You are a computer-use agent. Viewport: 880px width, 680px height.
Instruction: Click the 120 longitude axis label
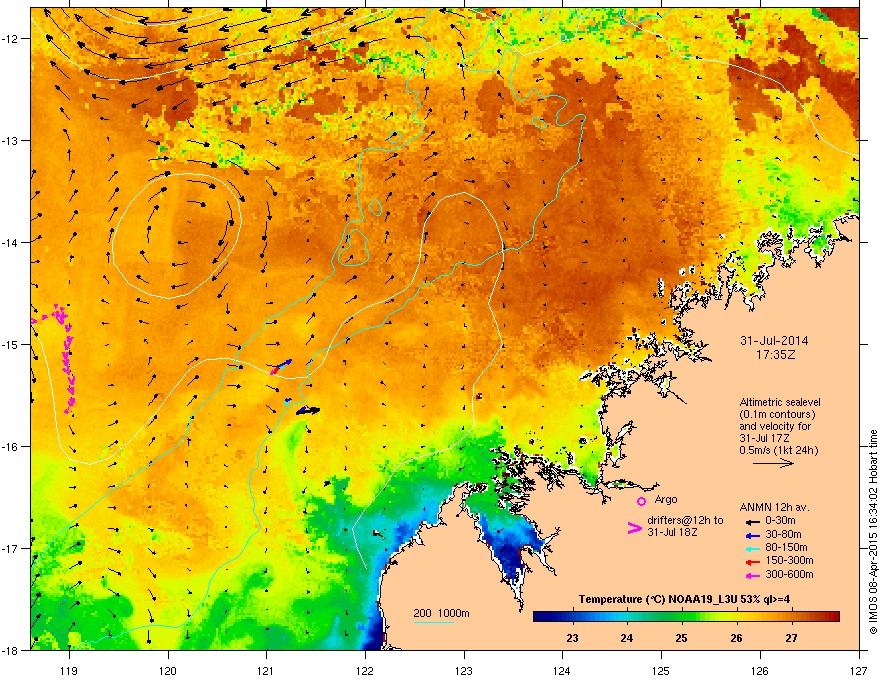[168, 670]
